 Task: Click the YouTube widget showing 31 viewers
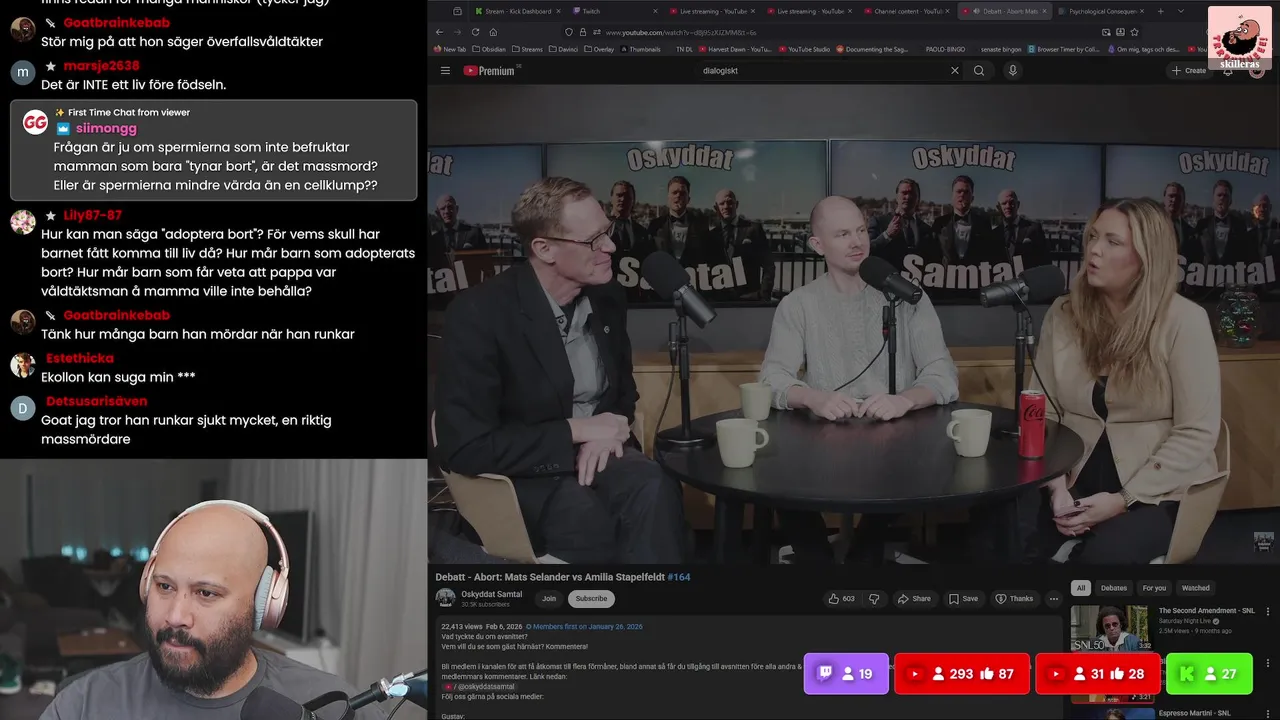1097,674
